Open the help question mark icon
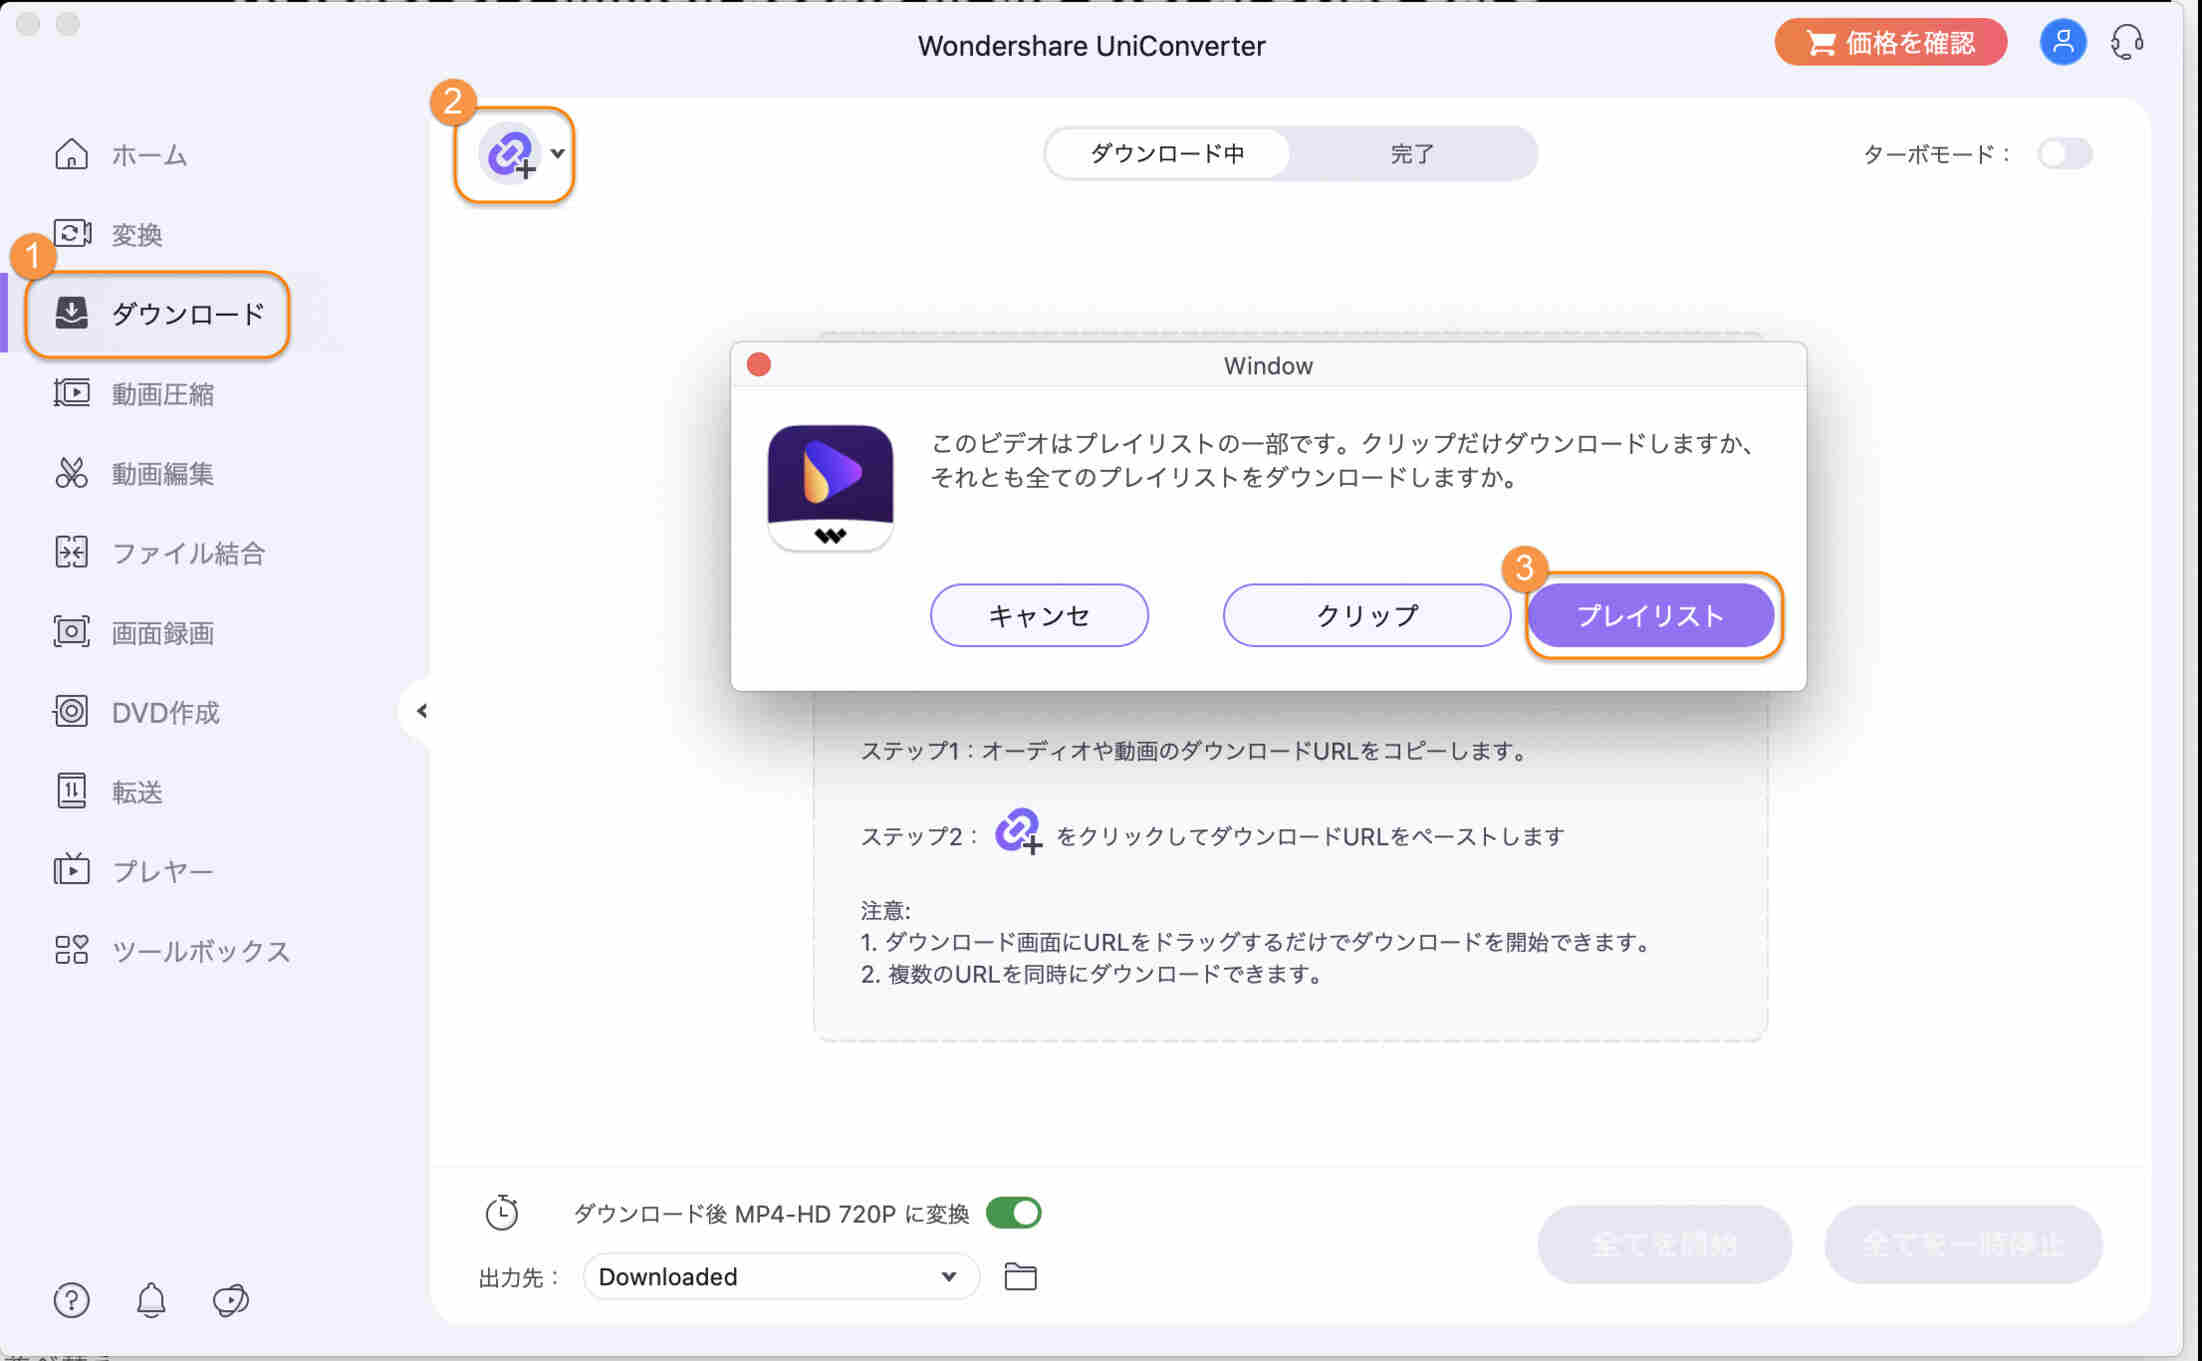Image resolution: width=2202 pixels, height=1361 pixels. pos(71,1300)
